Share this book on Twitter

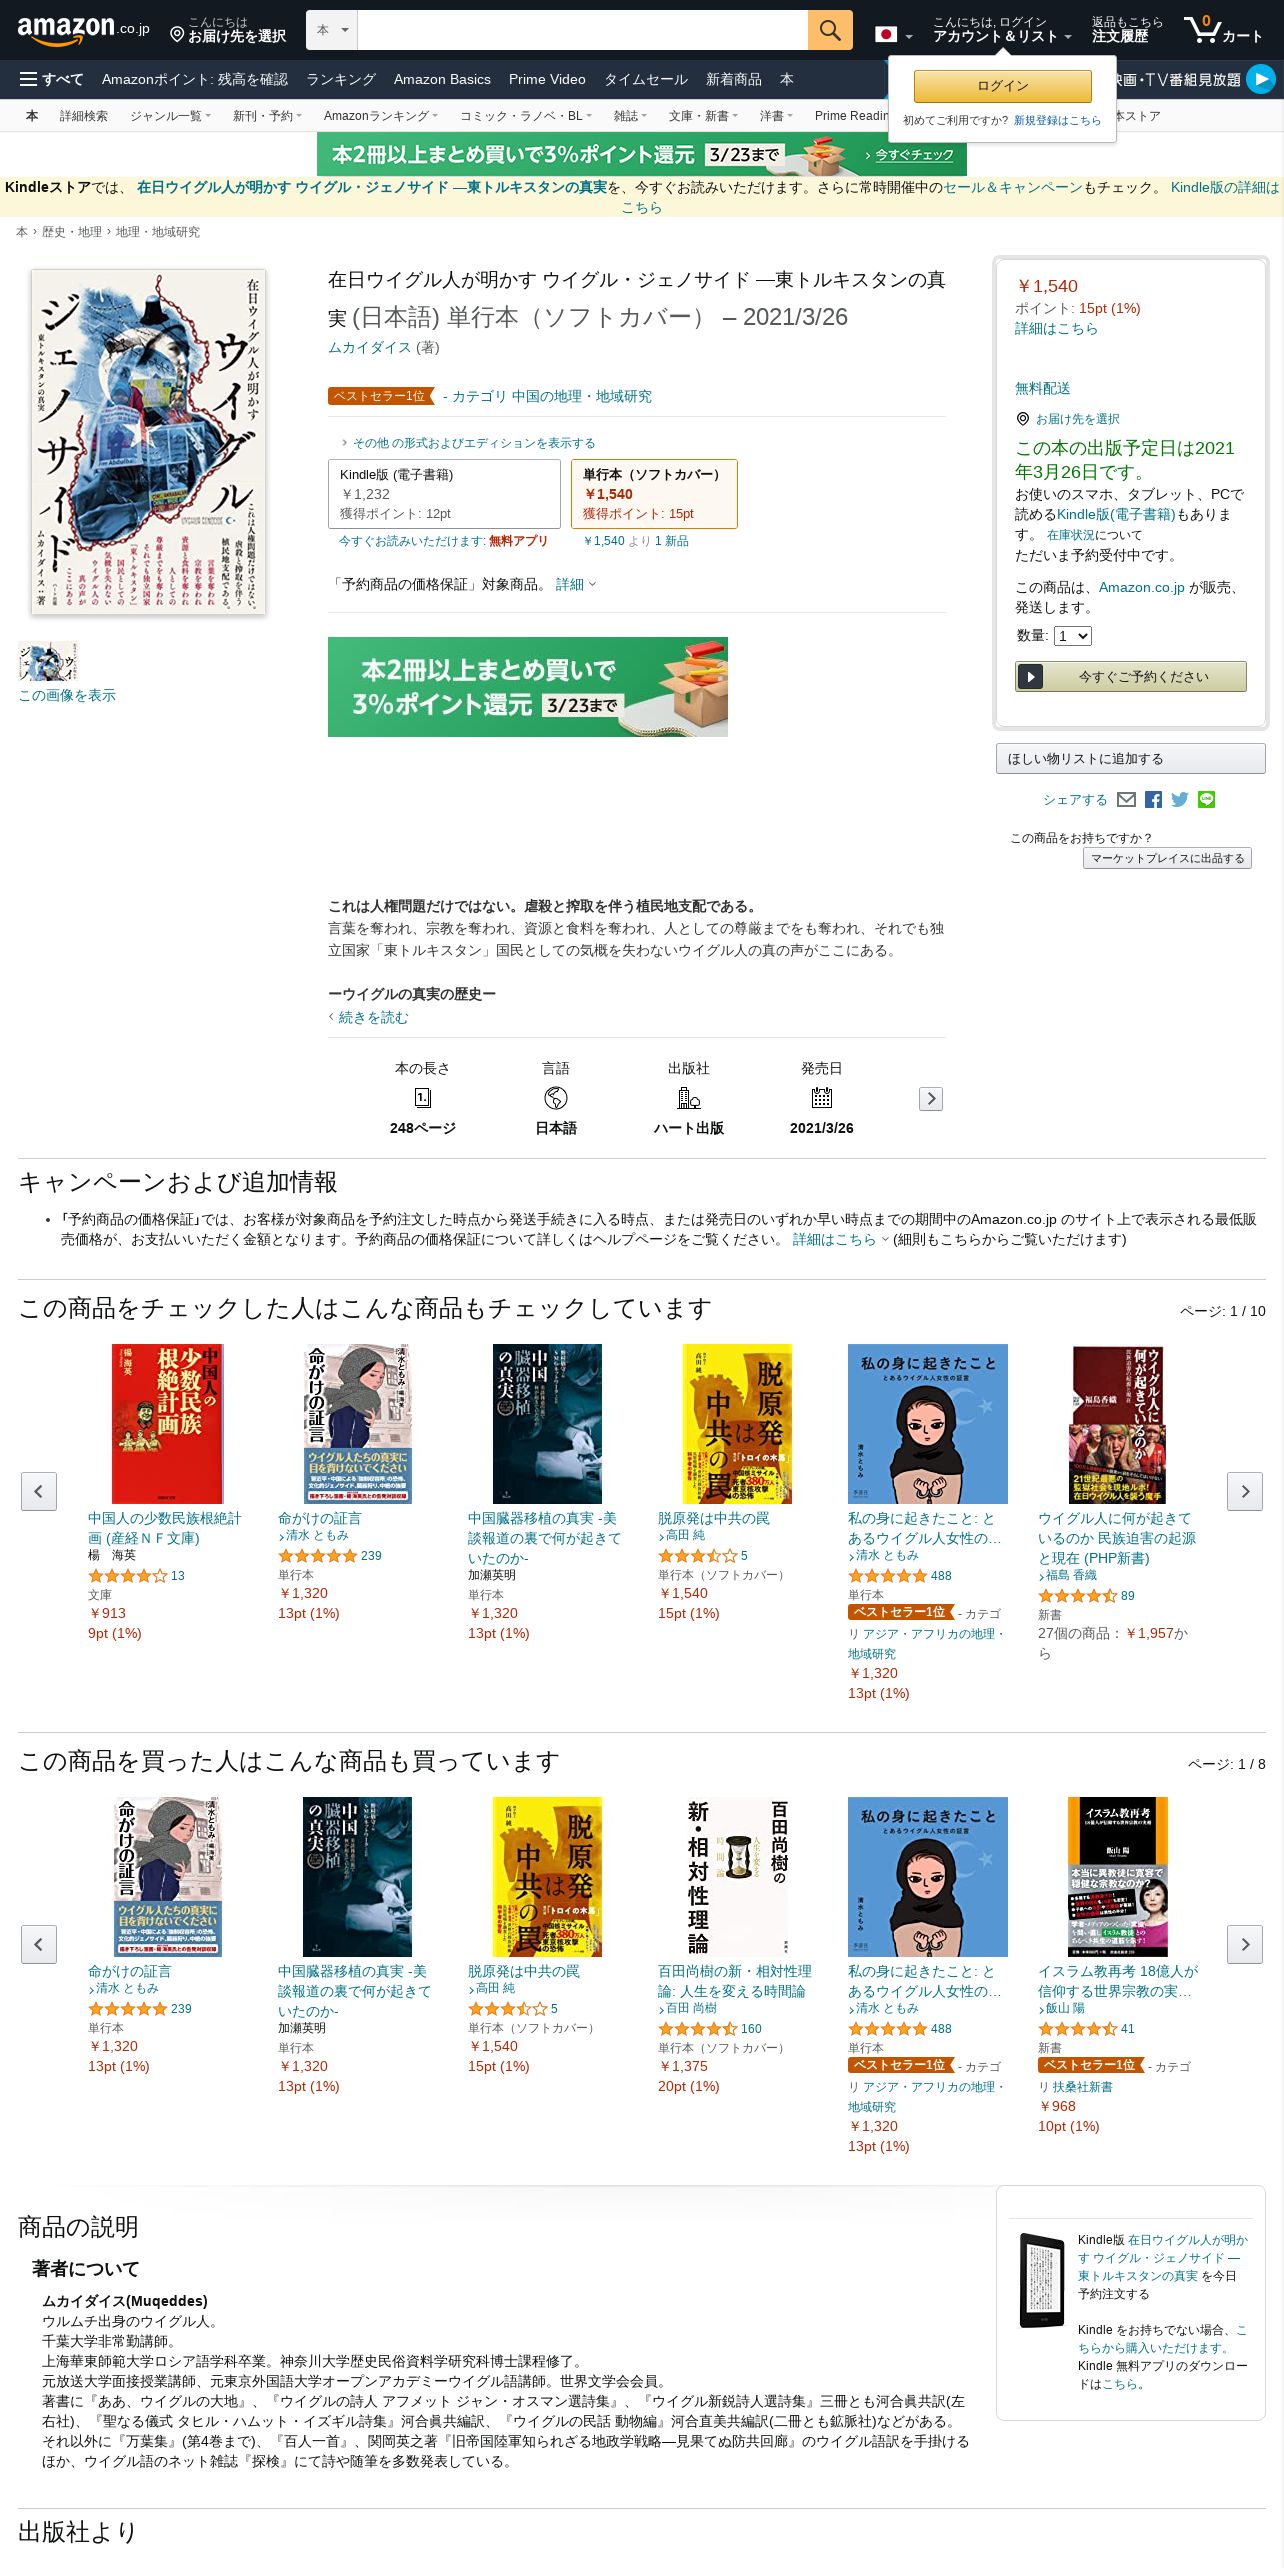click(x=1180, y=800)
